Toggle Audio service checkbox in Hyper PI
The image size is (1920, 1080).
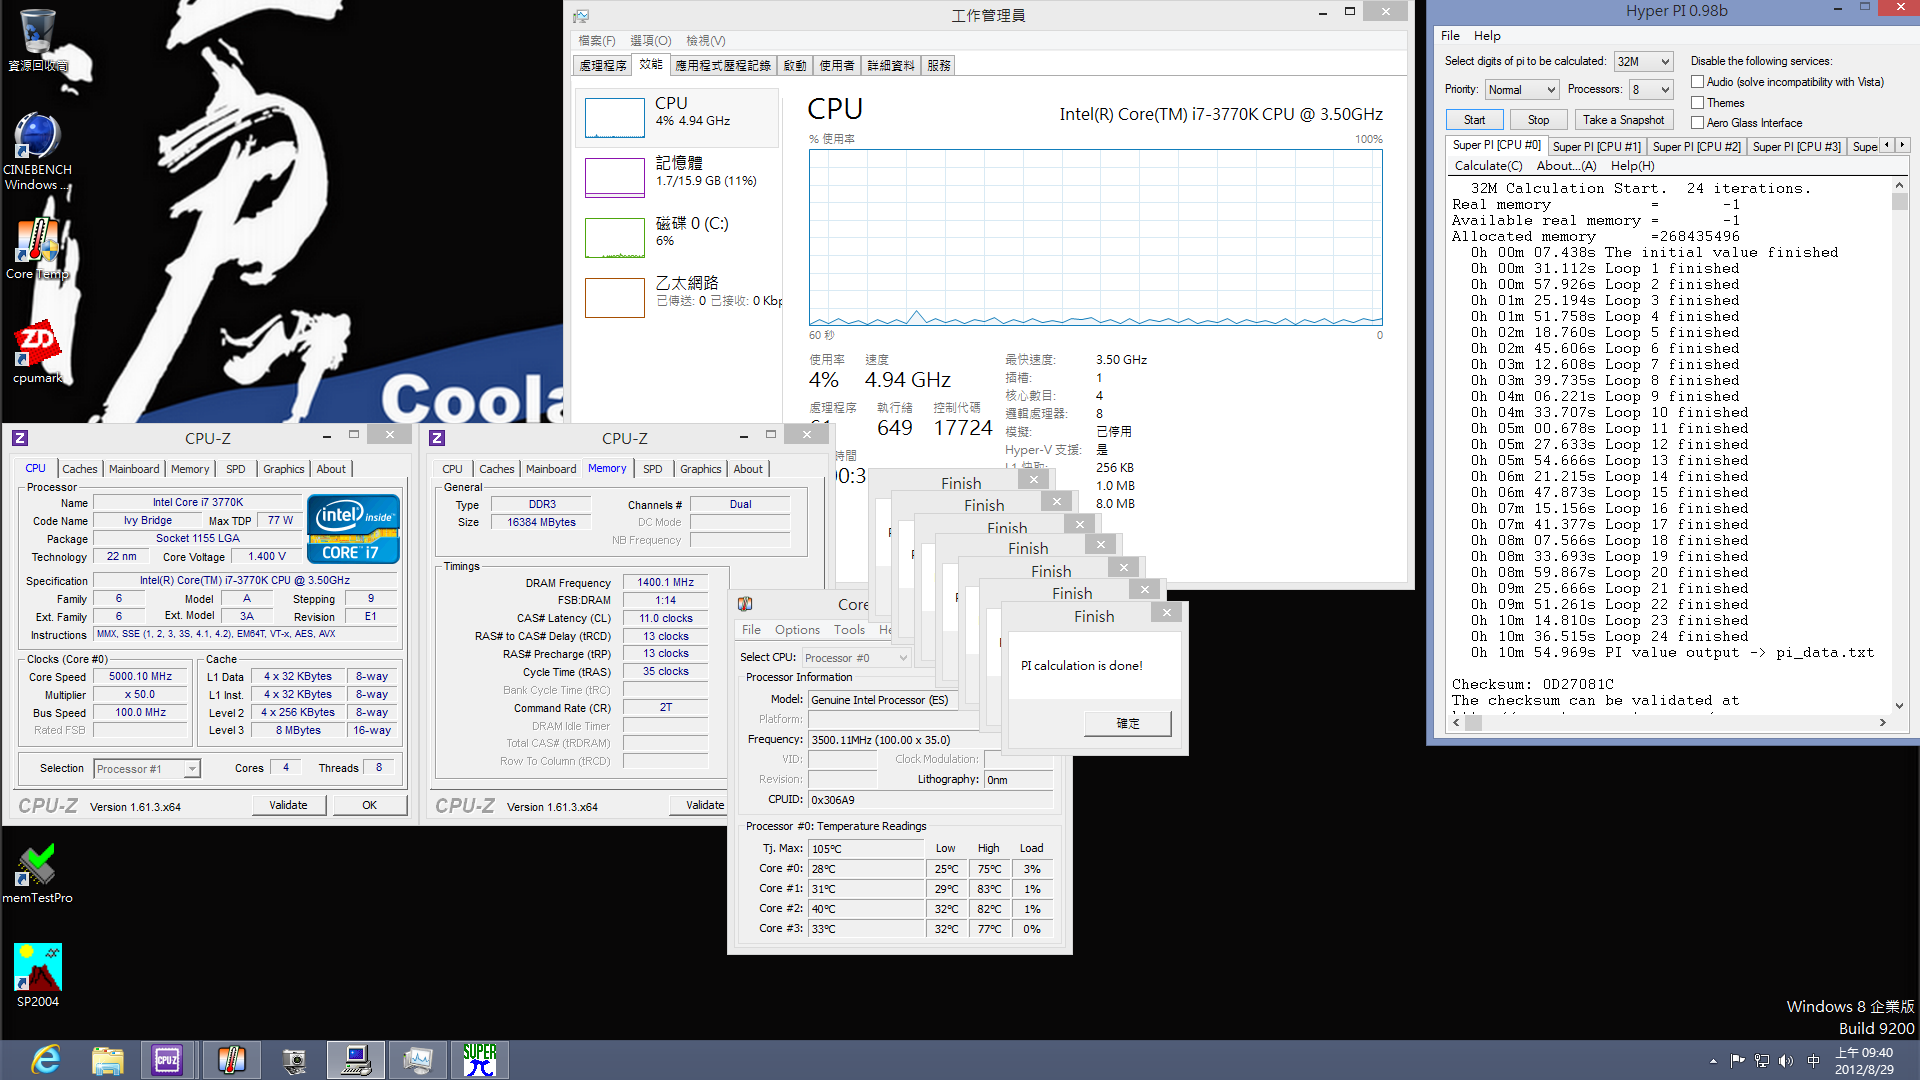pyautogui.click(x=1697, y=82)
